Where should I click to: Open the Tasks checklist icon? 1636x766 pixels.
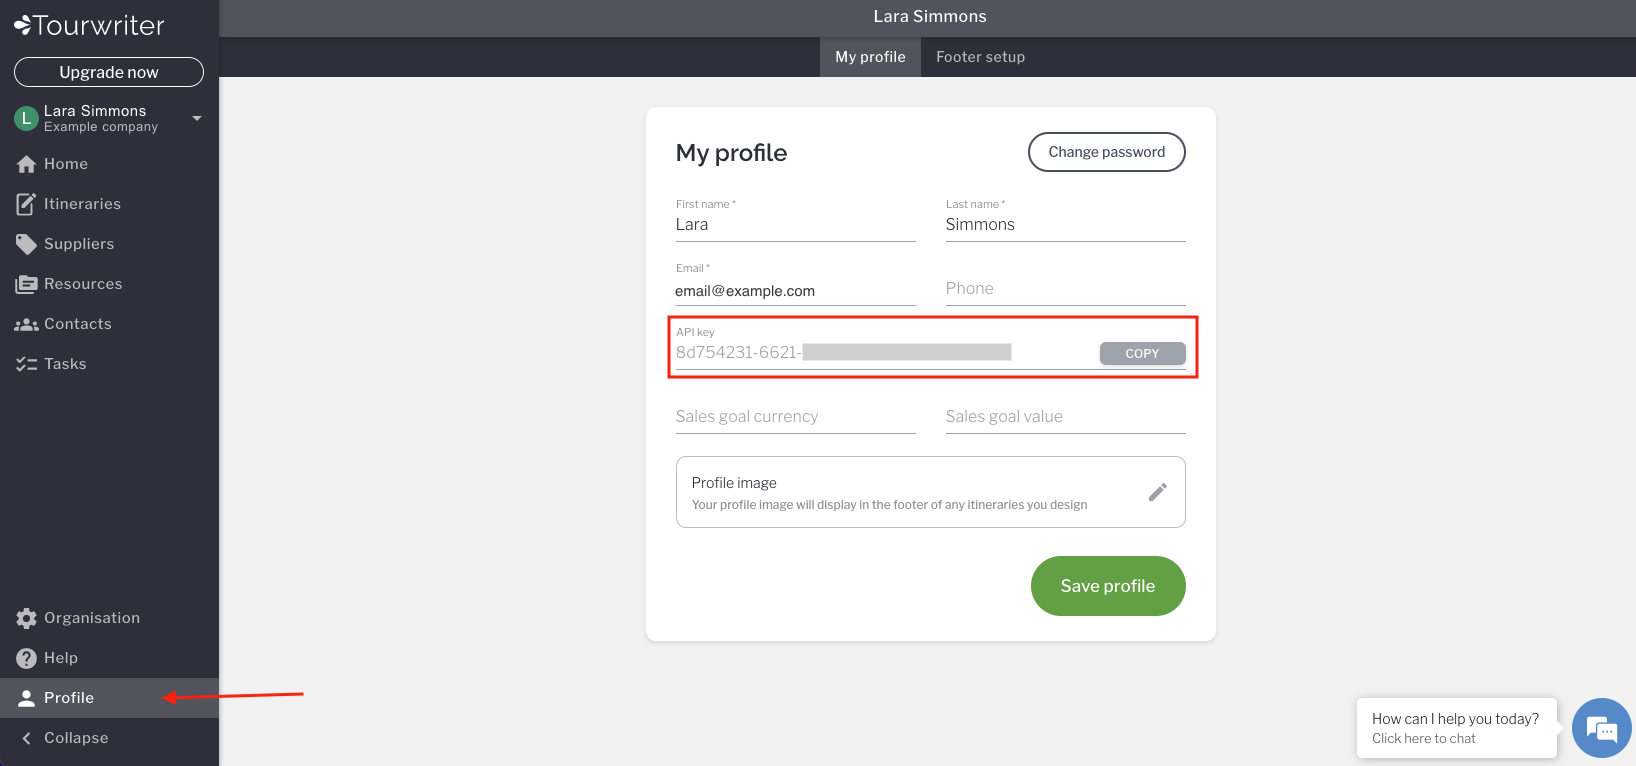26,364
